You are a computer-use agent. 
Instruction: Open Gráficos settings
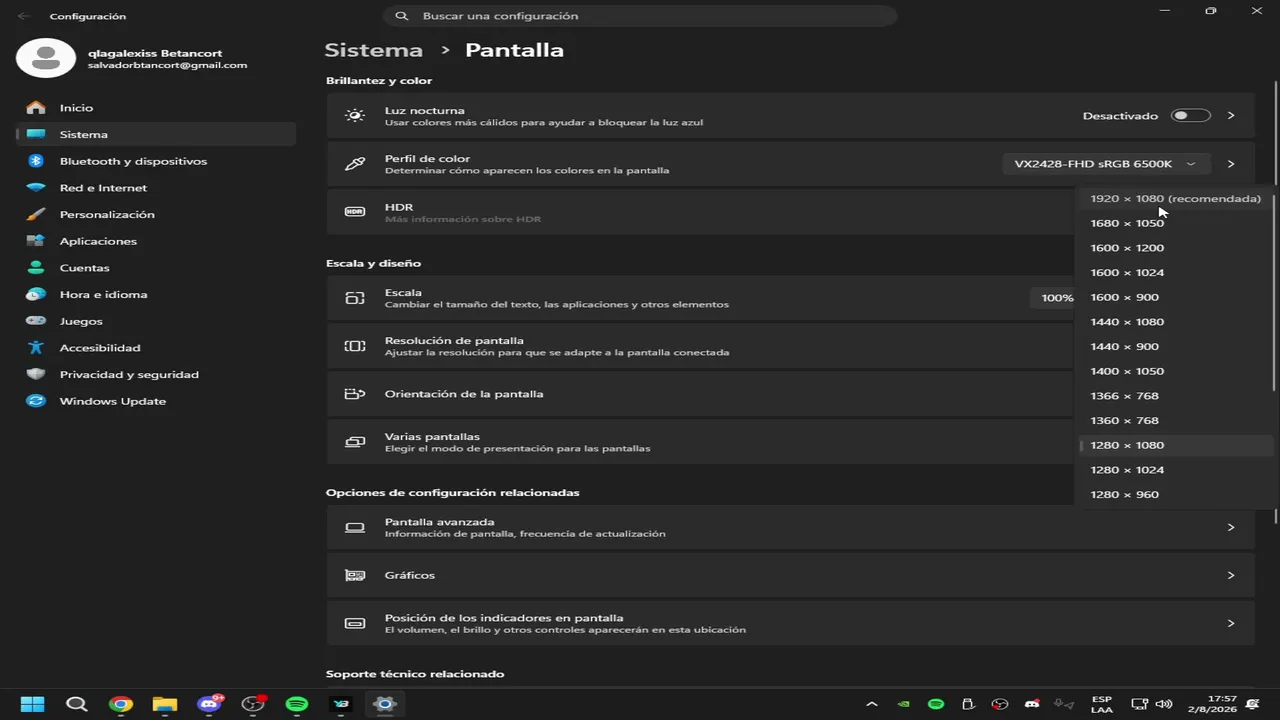(790, 575)
